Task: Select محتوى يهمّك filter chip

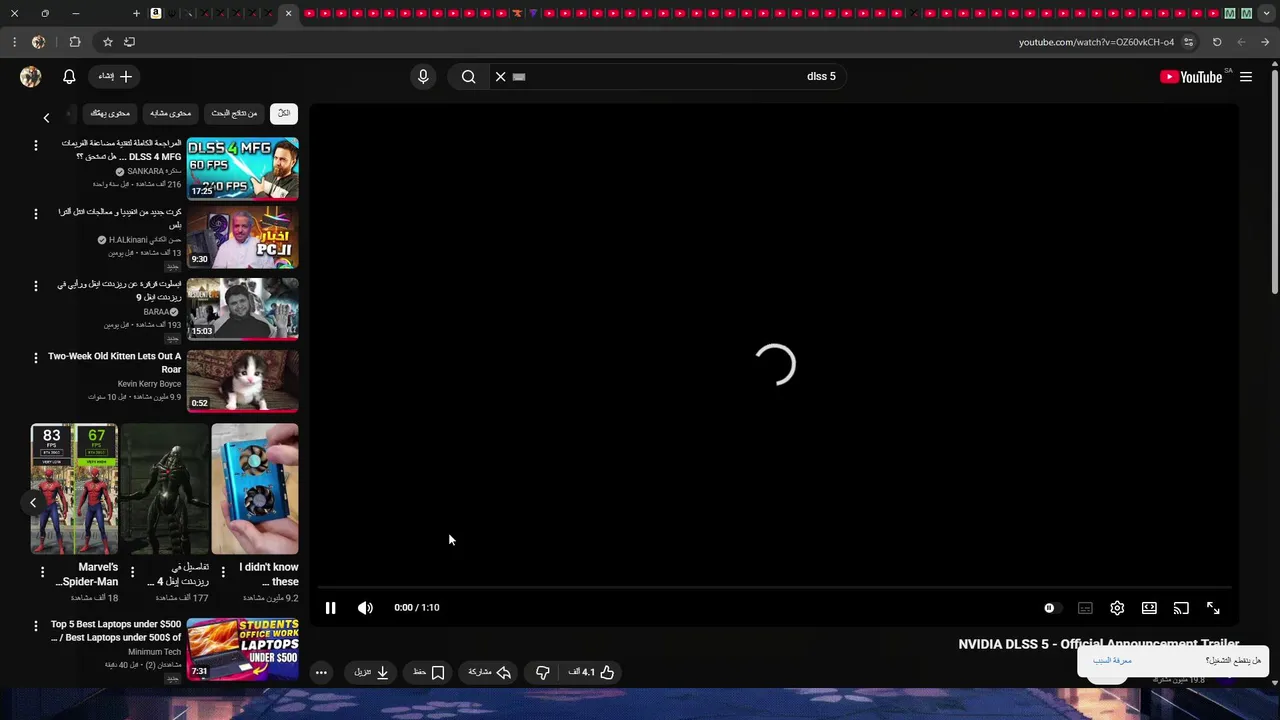Action: click(110, 114)
